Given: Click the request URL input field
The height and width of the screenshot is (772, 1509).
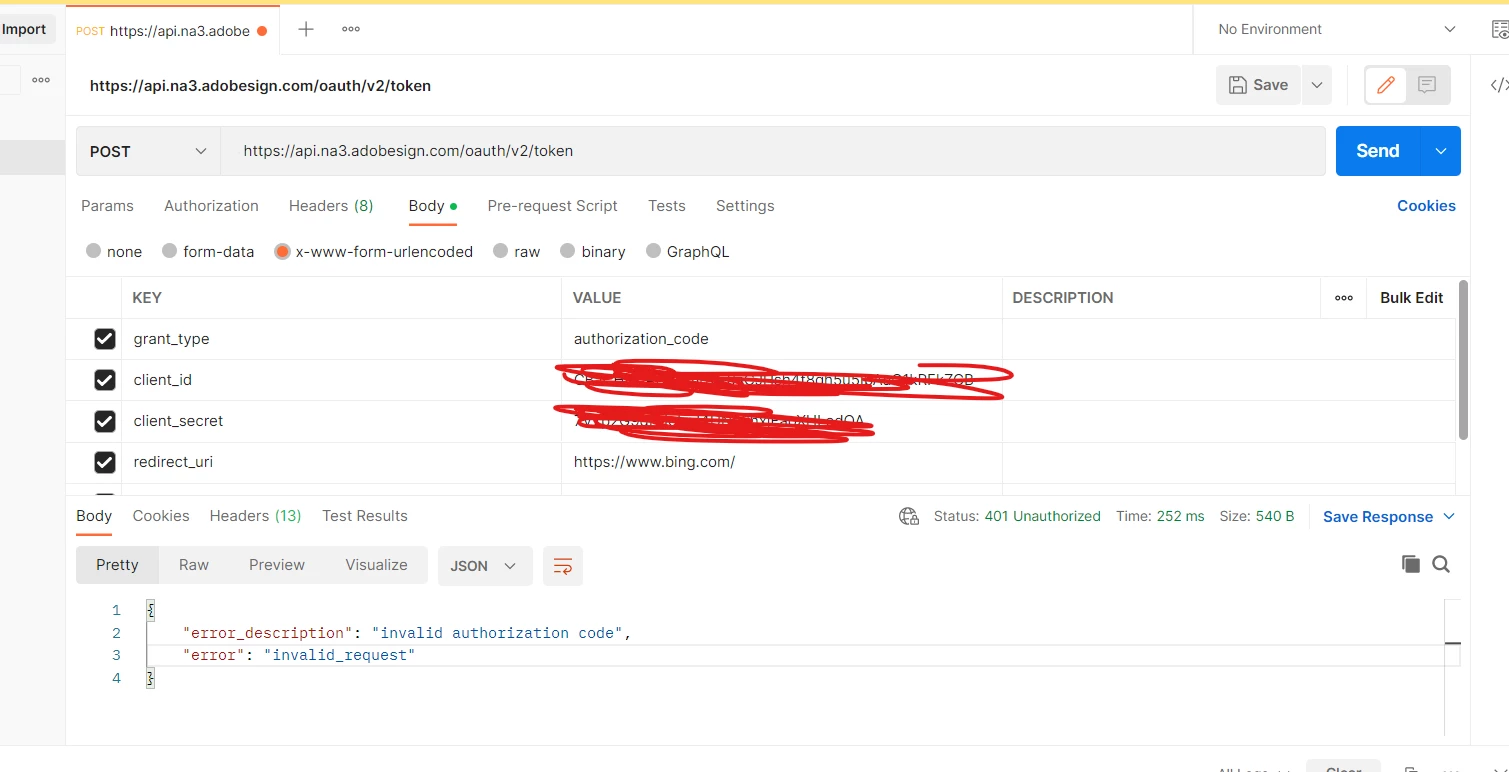Looking at the screenshot, I should [773, 151].
